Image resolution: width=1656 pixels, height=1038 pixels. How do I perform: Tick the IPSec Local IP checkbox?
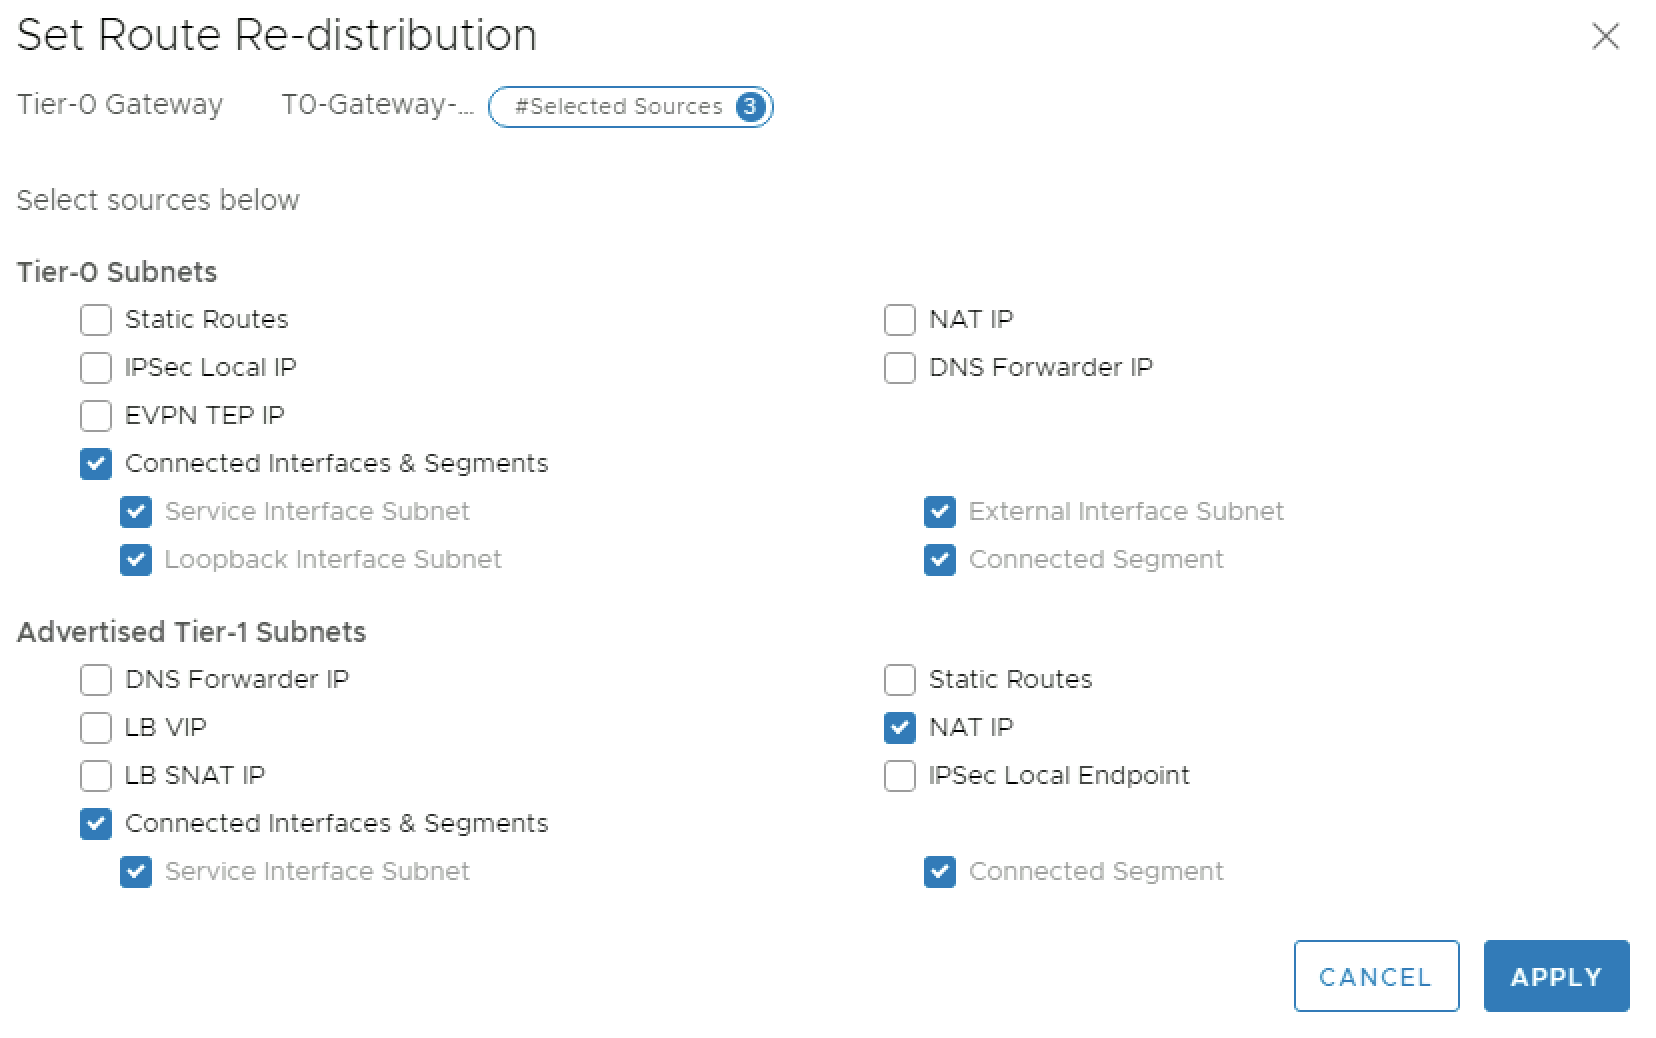(96, 368)
